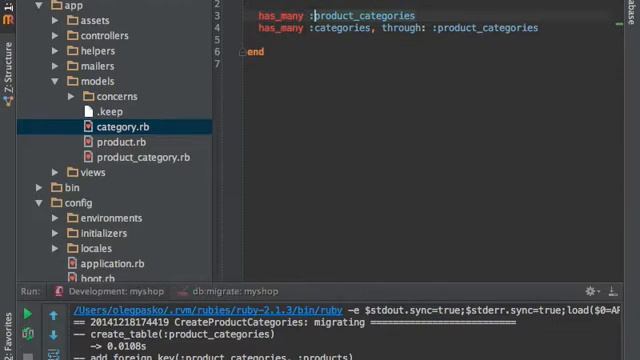Click the product_category.rb Ruby file icon

click(x=88, y=157)
